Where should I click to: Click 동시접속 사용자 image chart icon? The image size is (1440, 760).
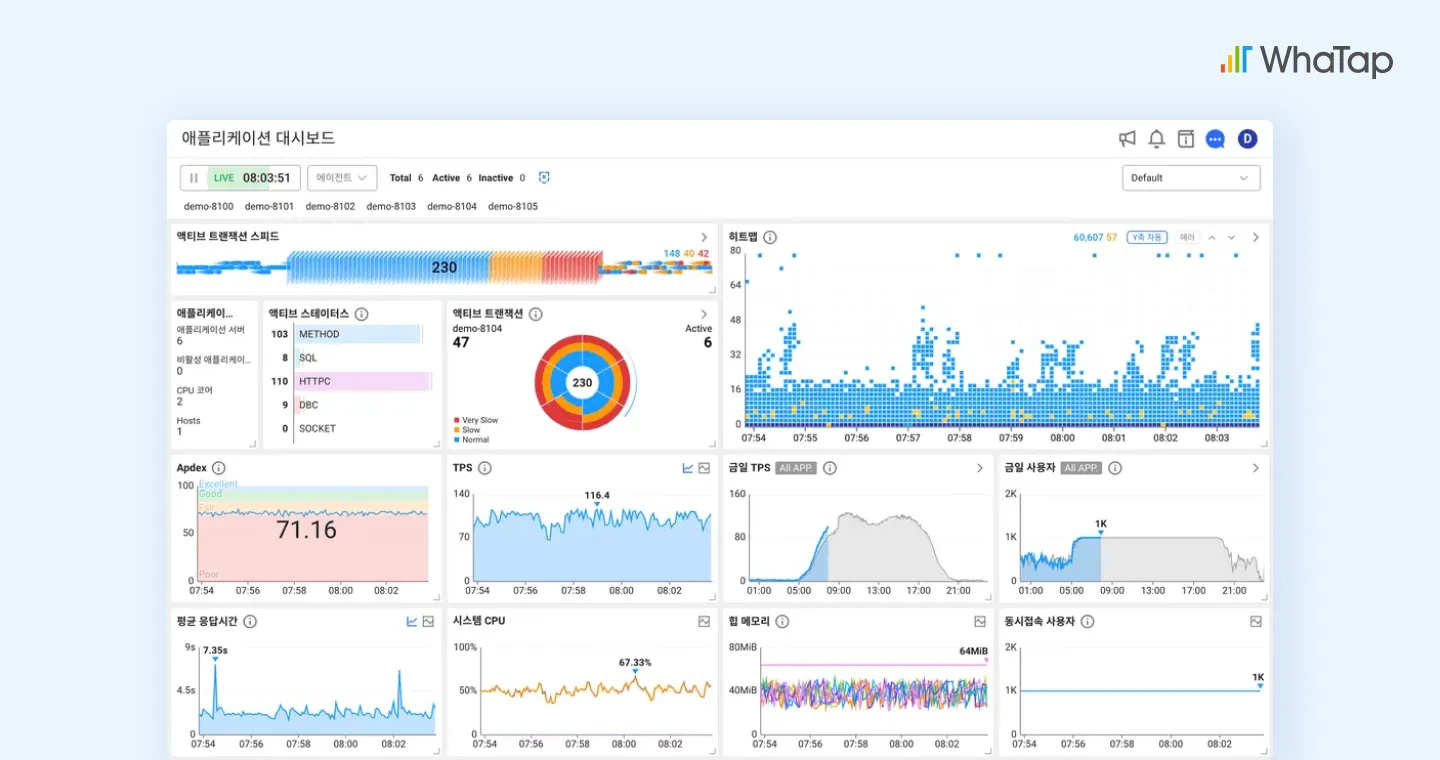click(x=1256, y=621)
